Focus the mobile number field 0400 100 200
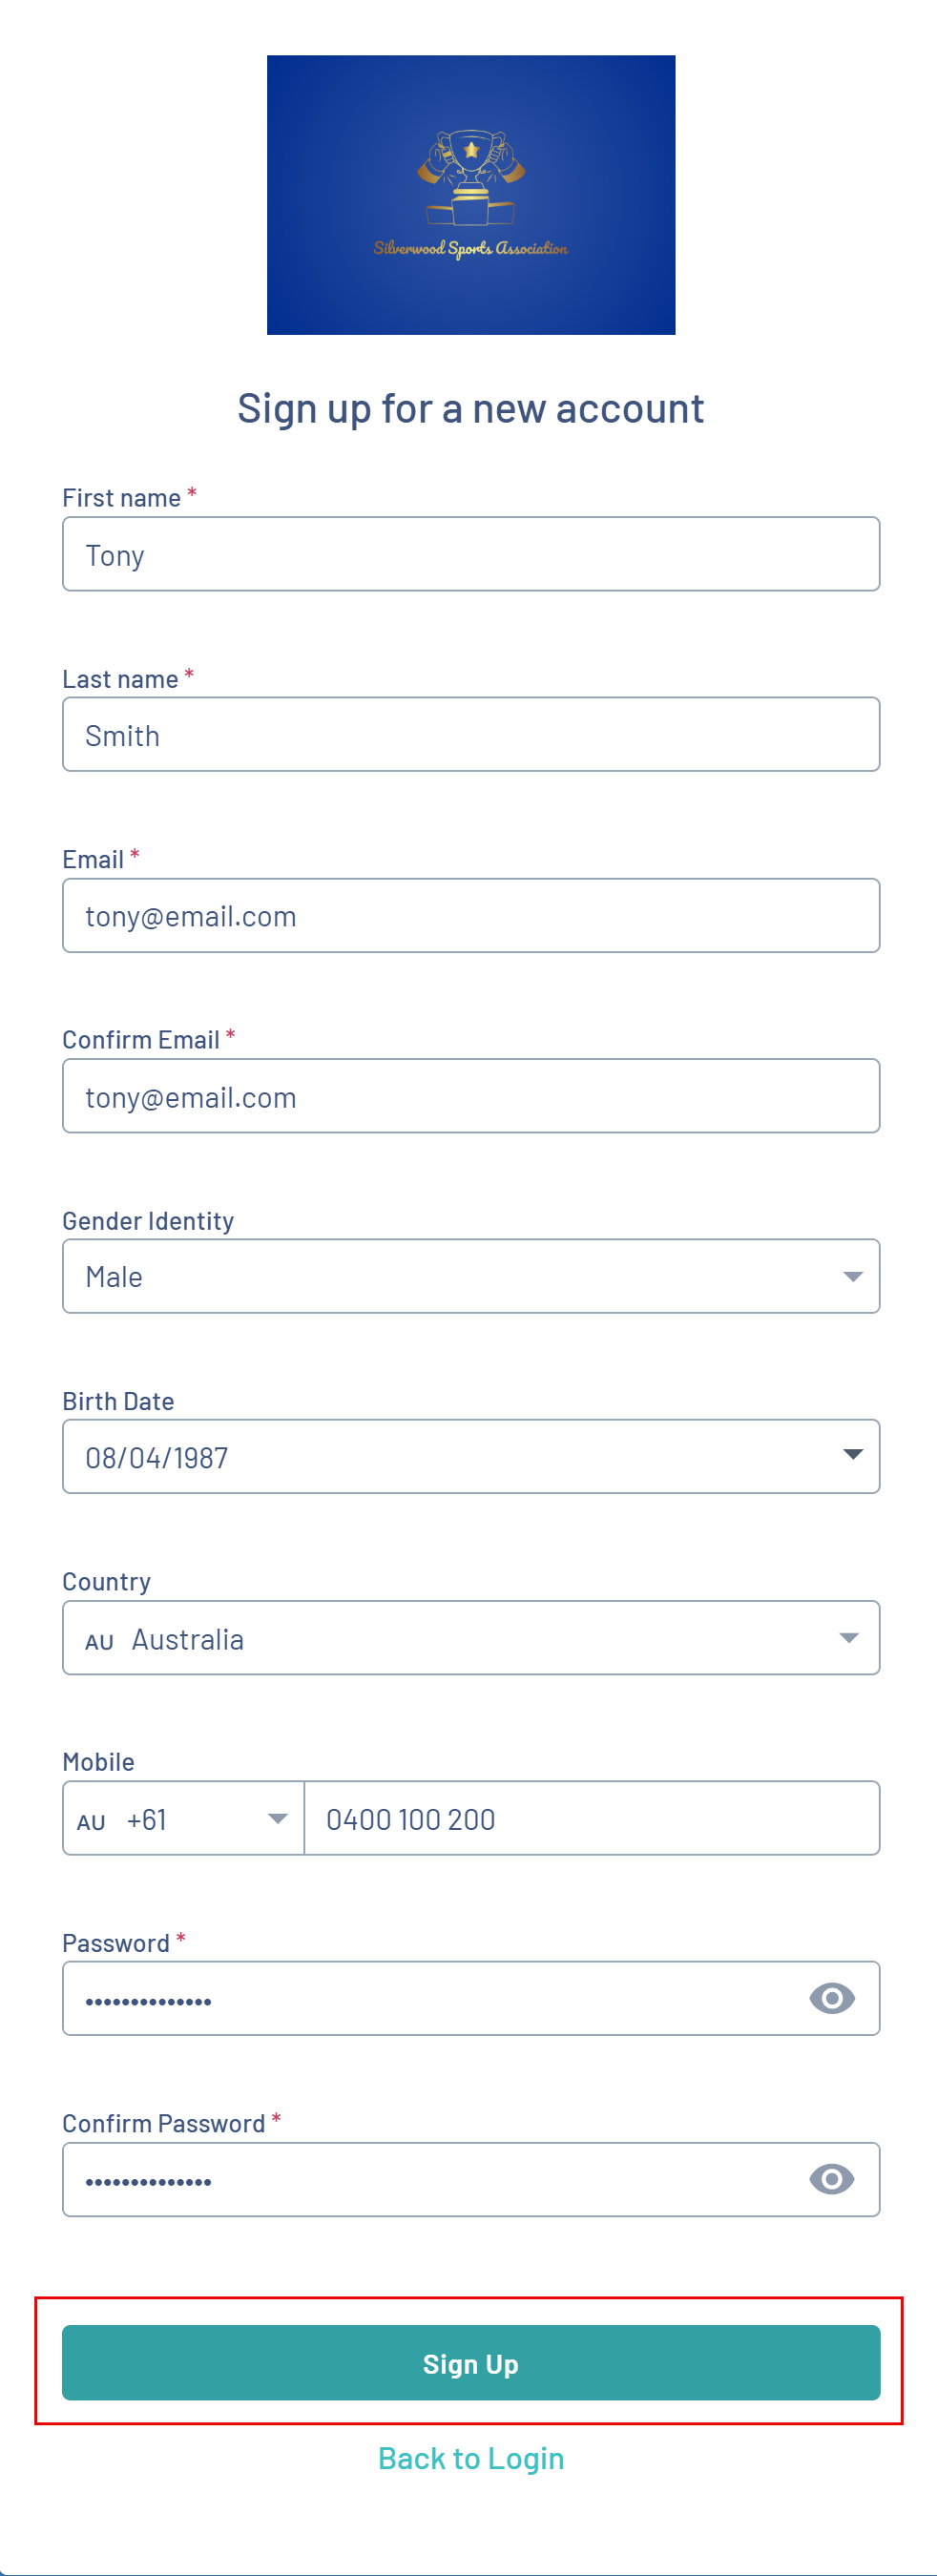 (590, 1818)
